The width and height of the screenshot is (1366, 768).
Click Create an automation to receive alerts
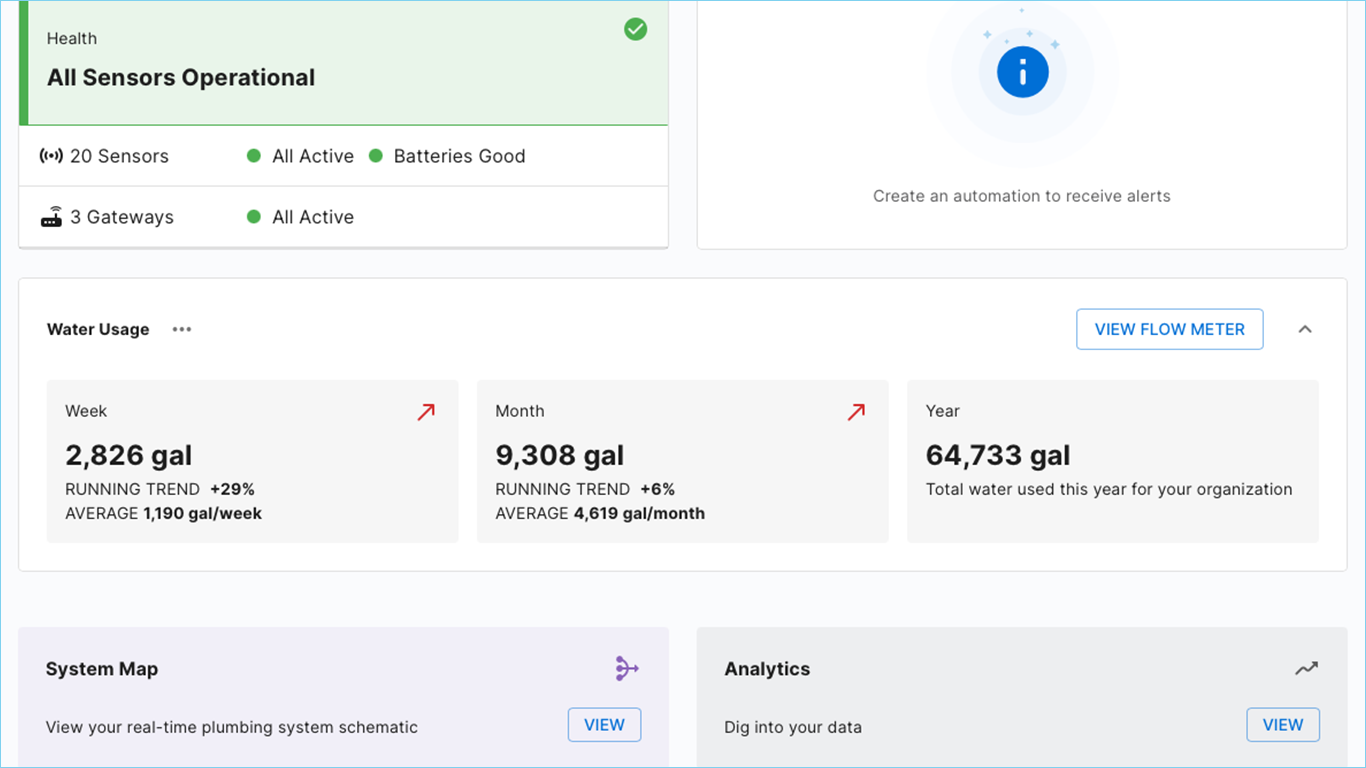click(1022, 196)
